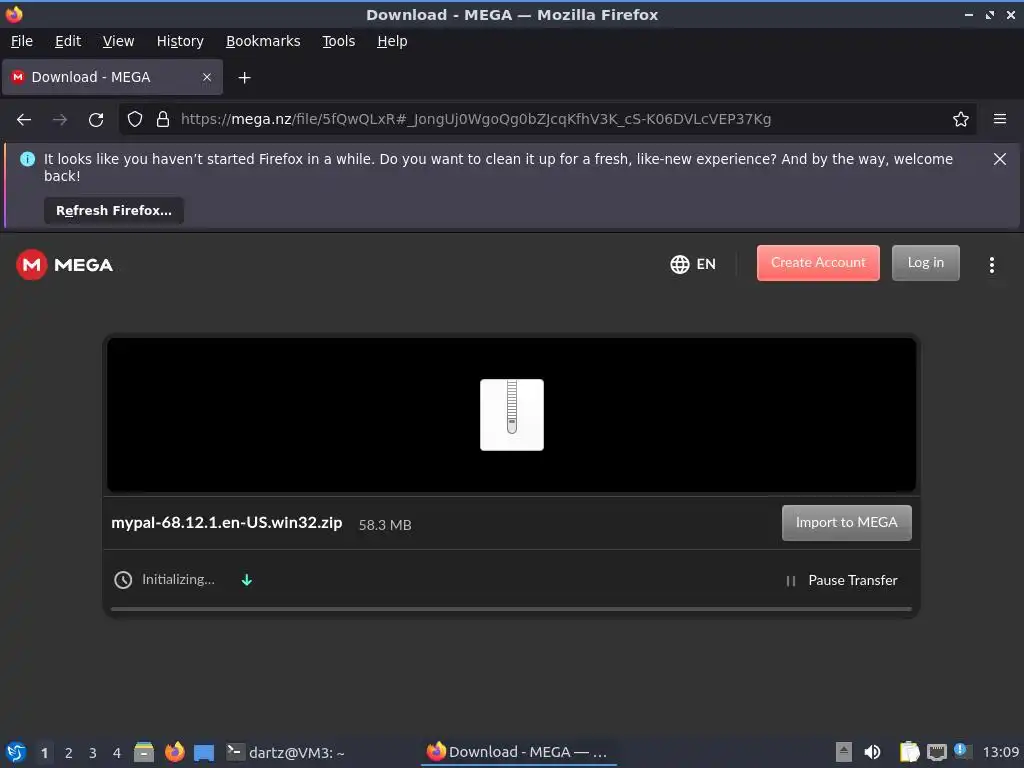Click the Log in button
This screenshot has height=768, width=1024.
925,263
